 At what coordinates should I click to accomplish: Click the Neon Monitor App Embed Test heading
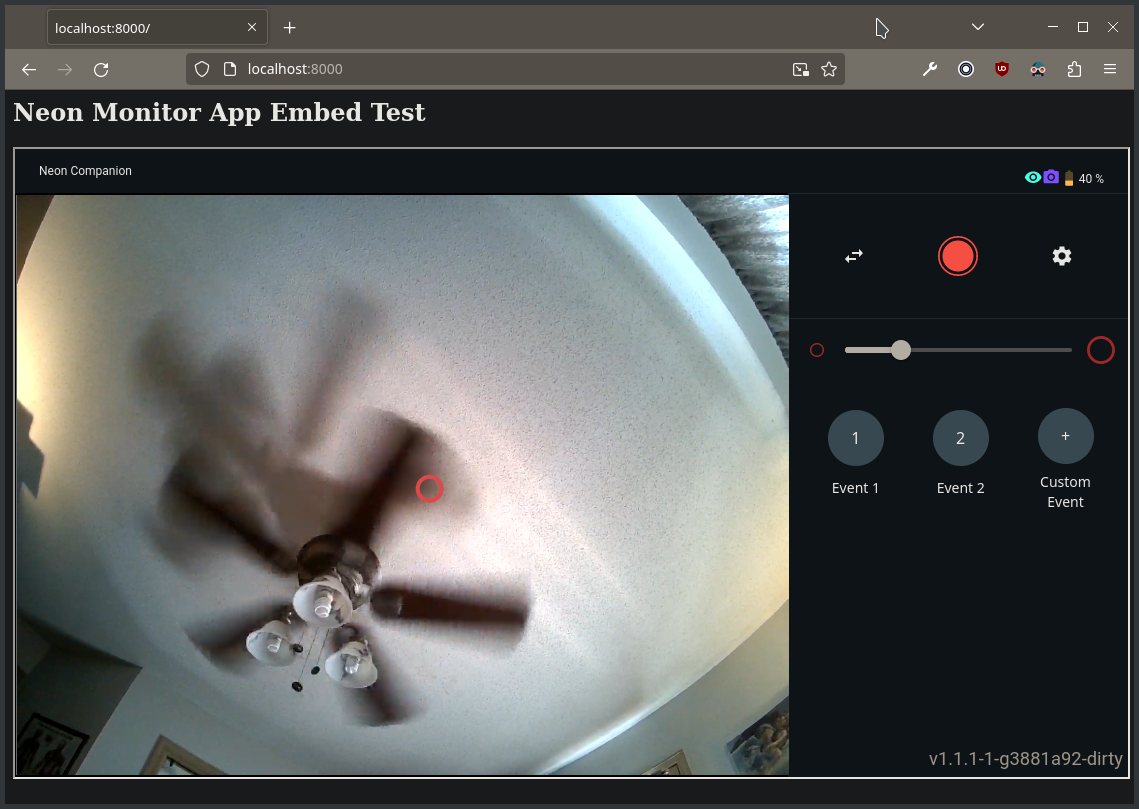point(219,113)
